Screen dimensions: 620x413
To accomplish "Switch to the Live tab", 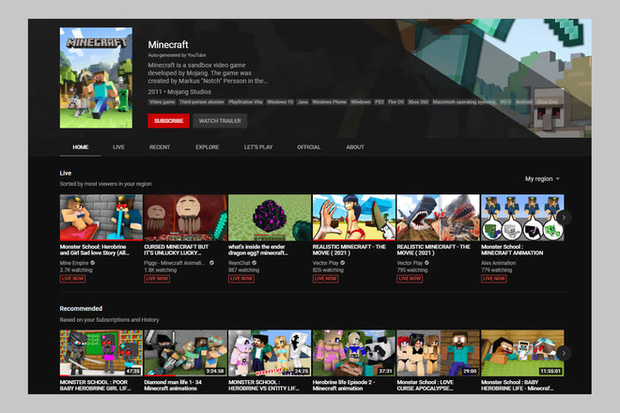I will (x=119, y=147).
